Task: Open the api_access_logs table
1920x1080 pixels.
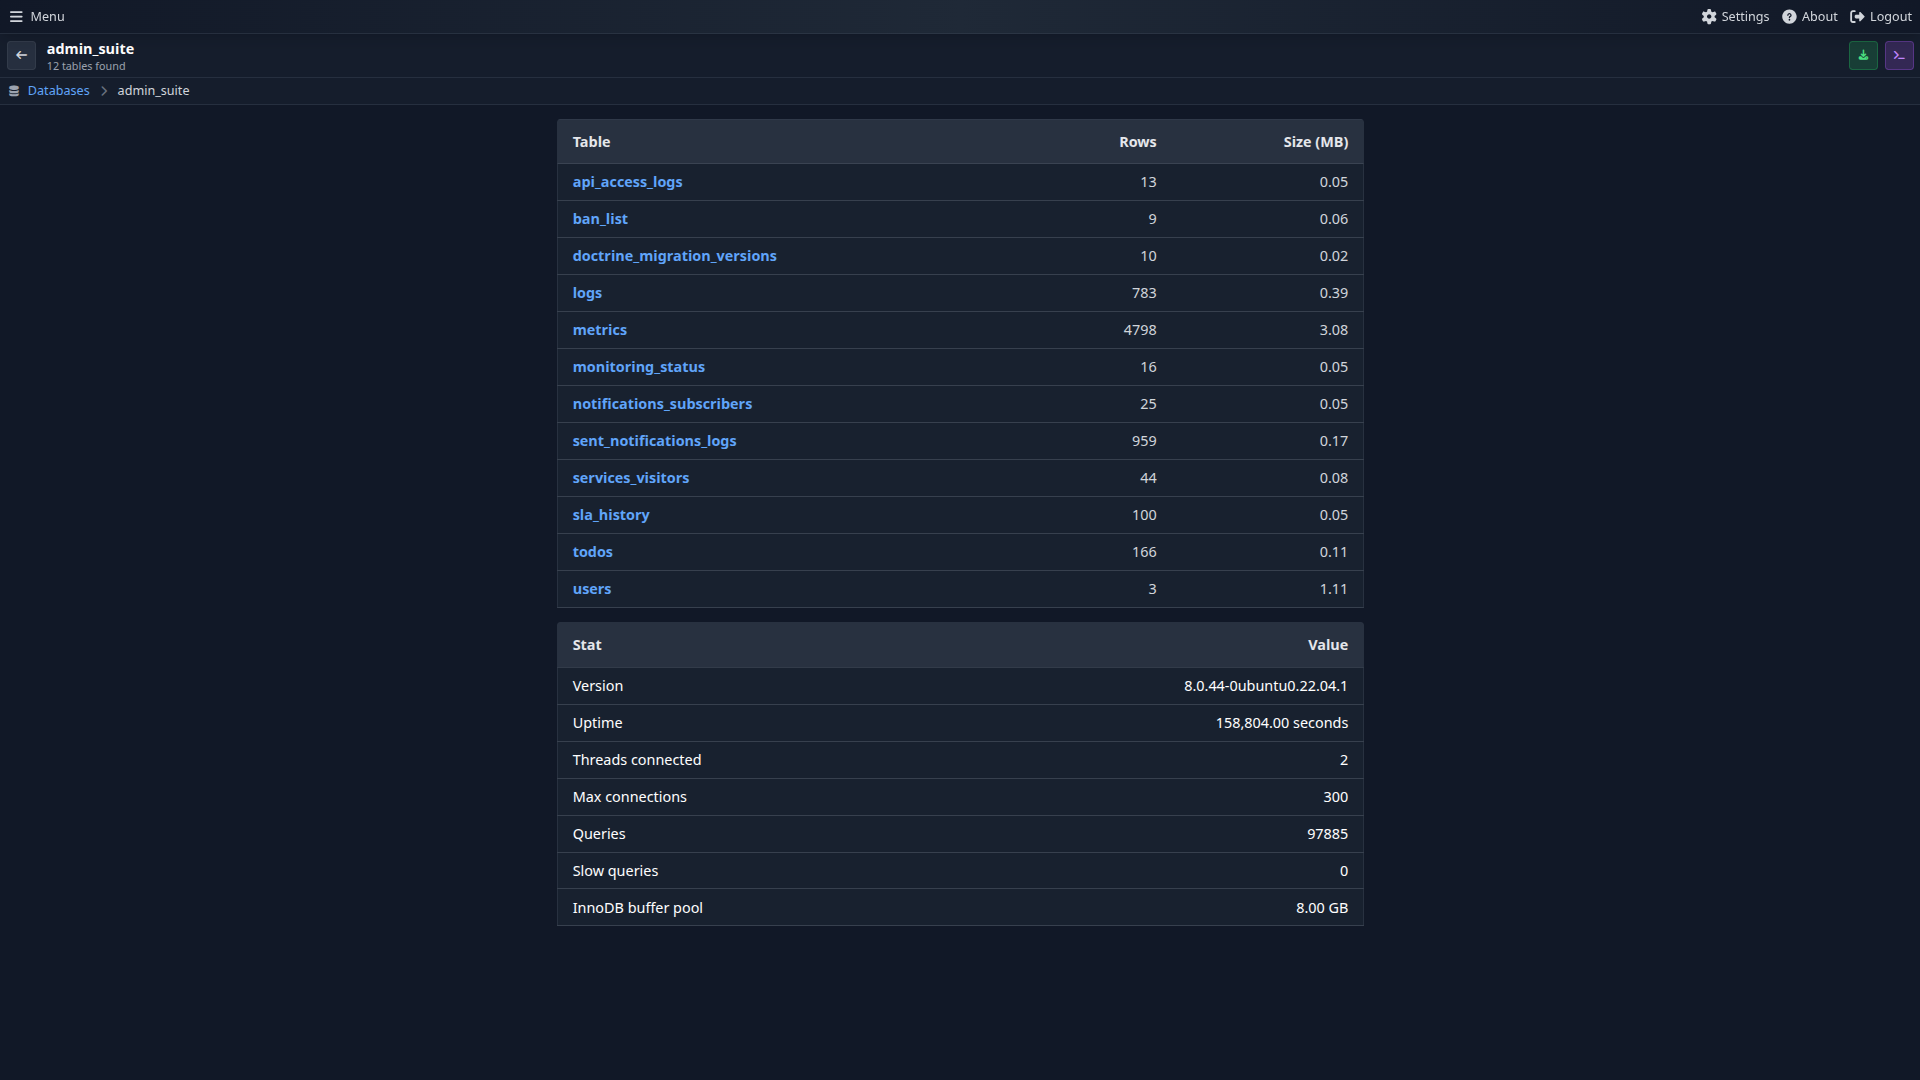Action: point(627,181)
